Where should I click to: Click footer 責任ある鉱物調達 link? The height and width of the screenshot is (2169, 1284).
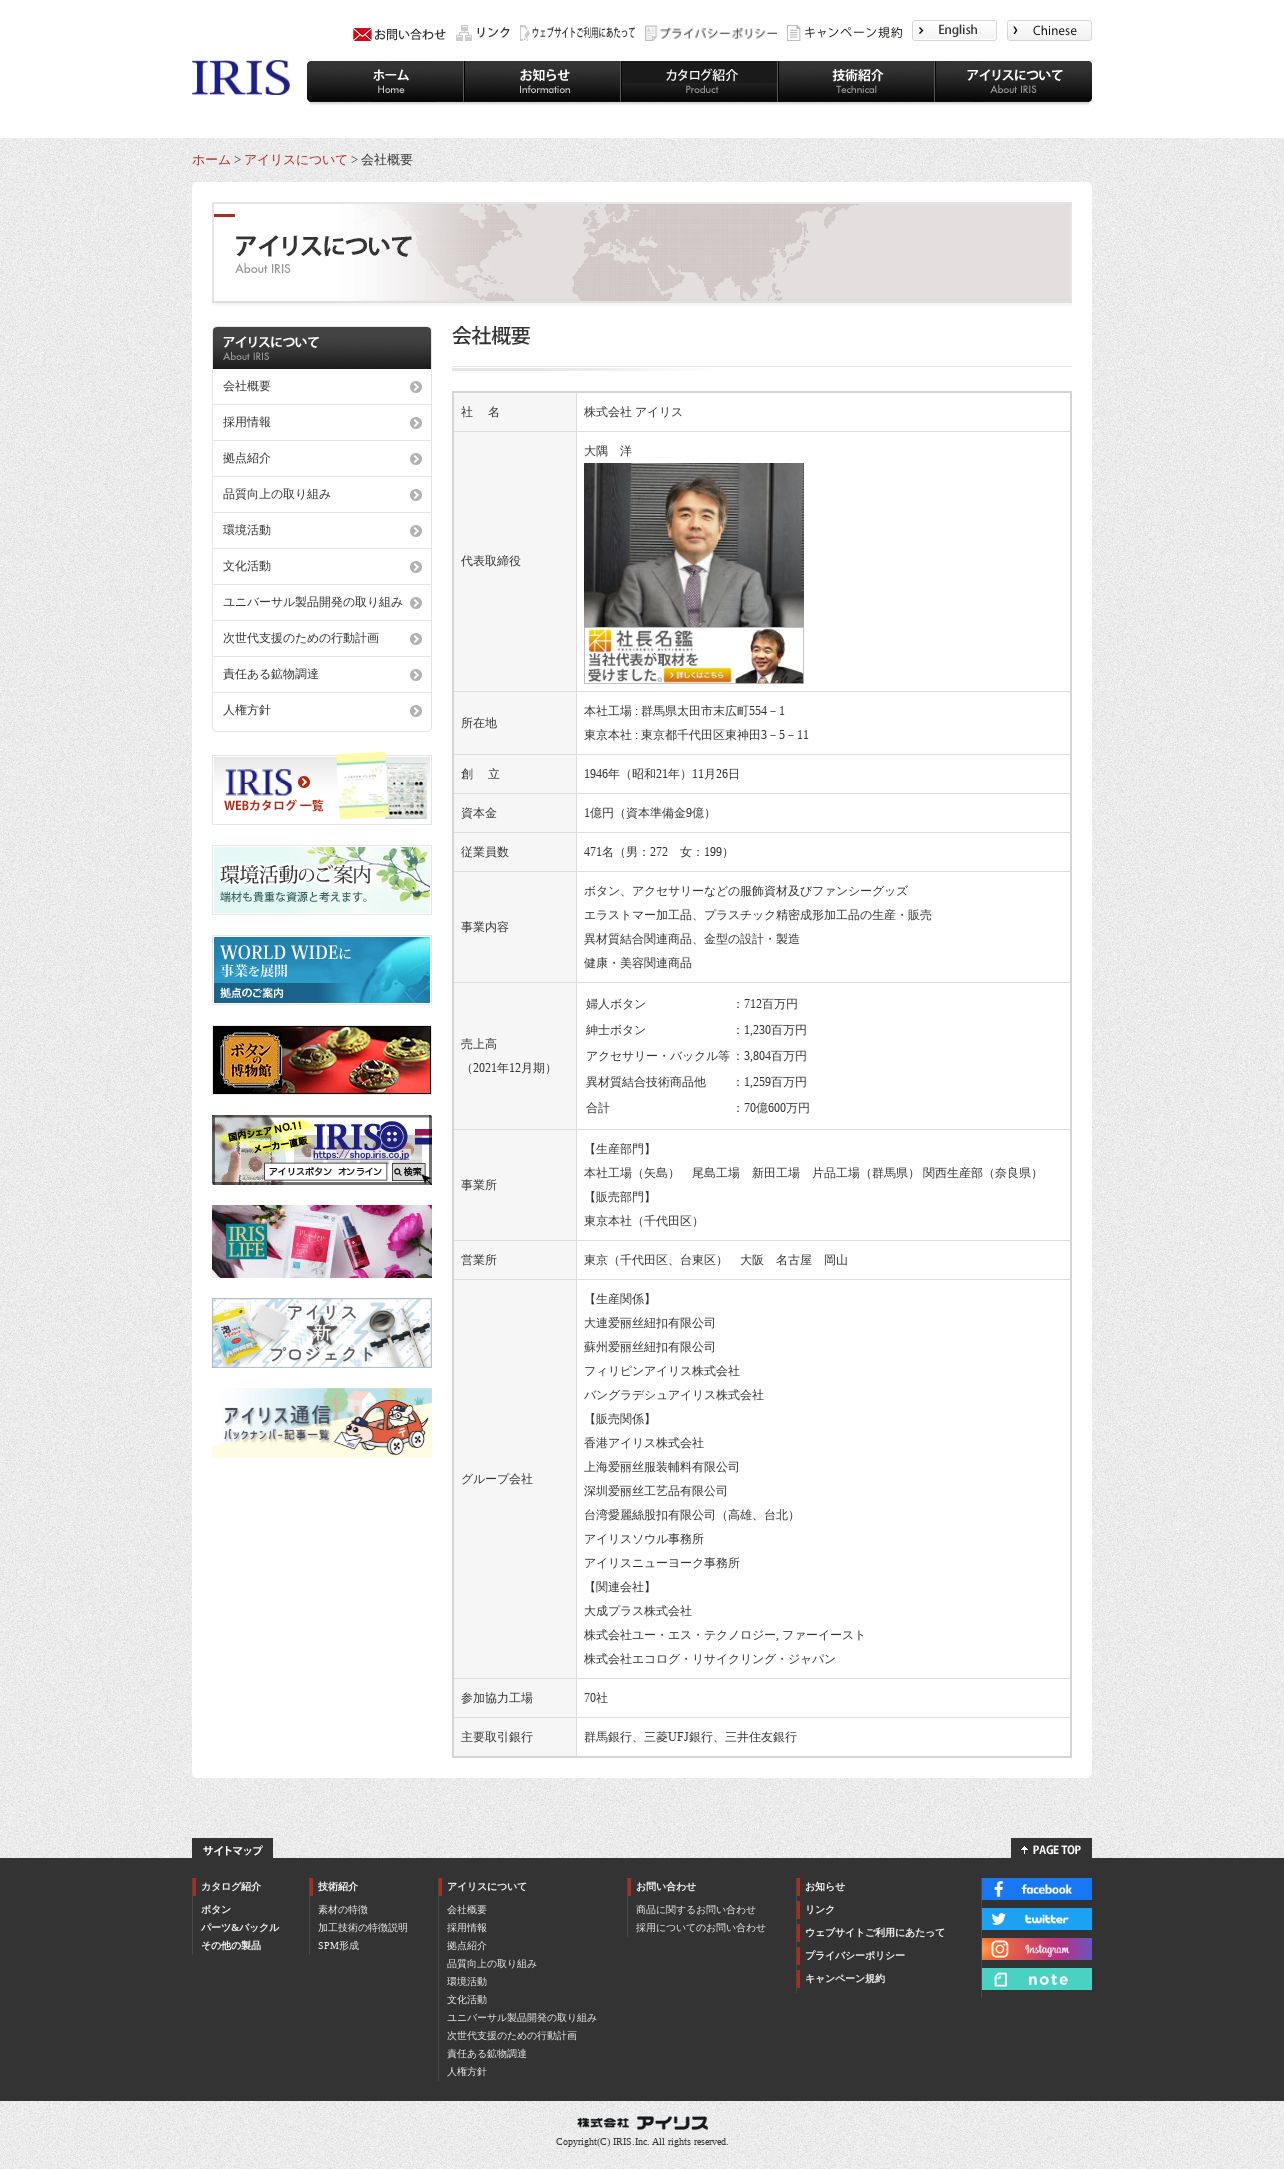(x=487, y=2054)
